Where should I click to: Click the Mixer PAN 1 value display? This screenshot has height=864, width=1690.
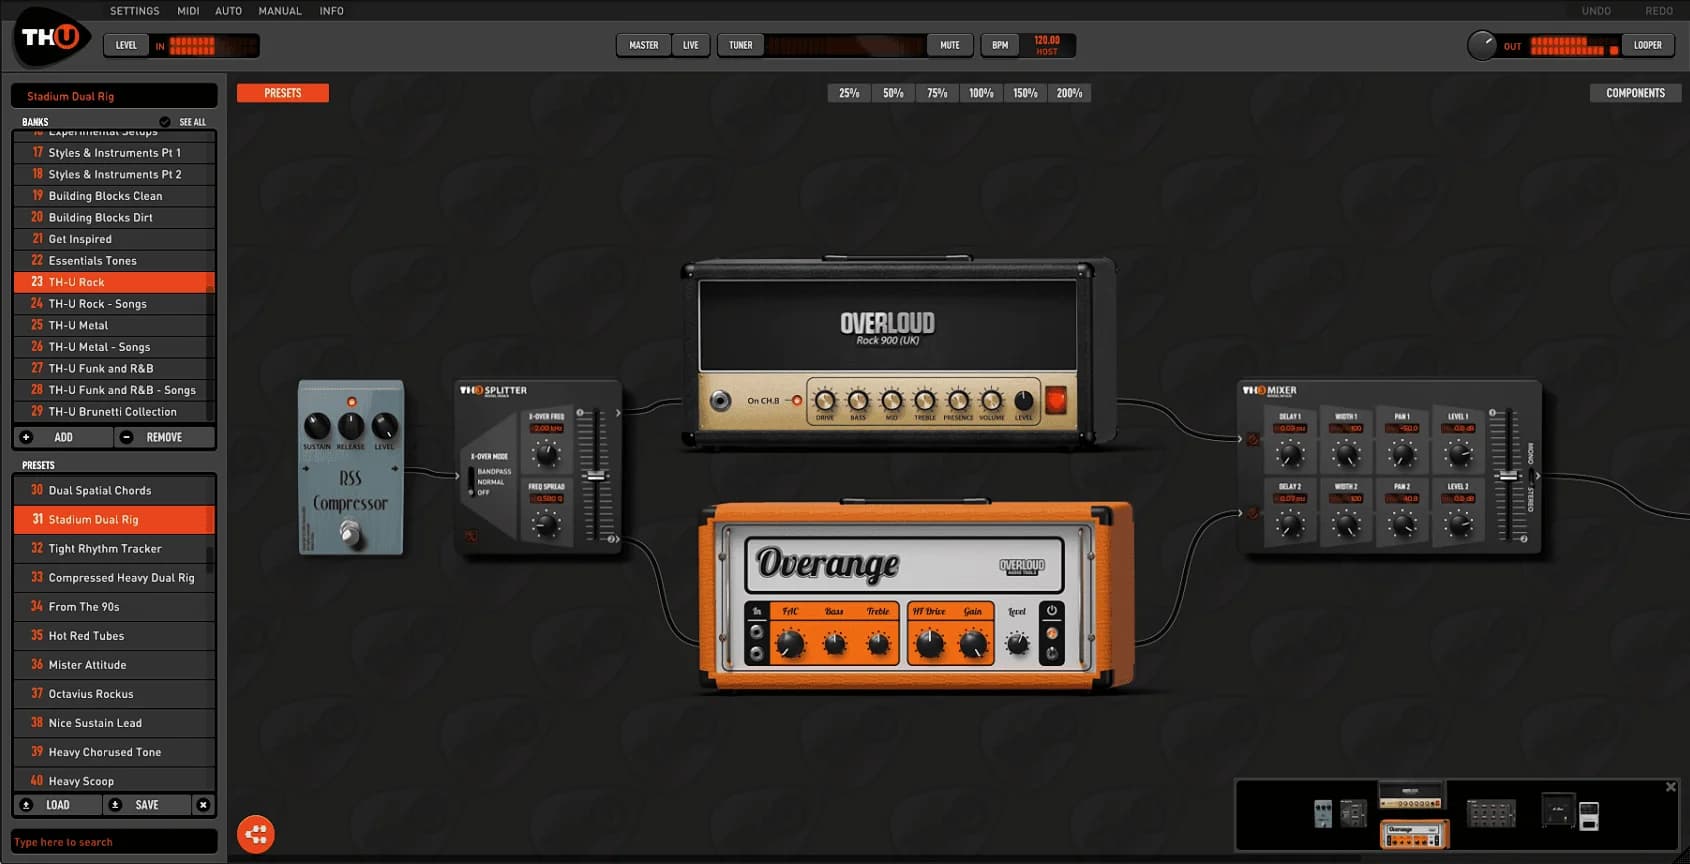pyautogui.click(x=1403, y=428)
